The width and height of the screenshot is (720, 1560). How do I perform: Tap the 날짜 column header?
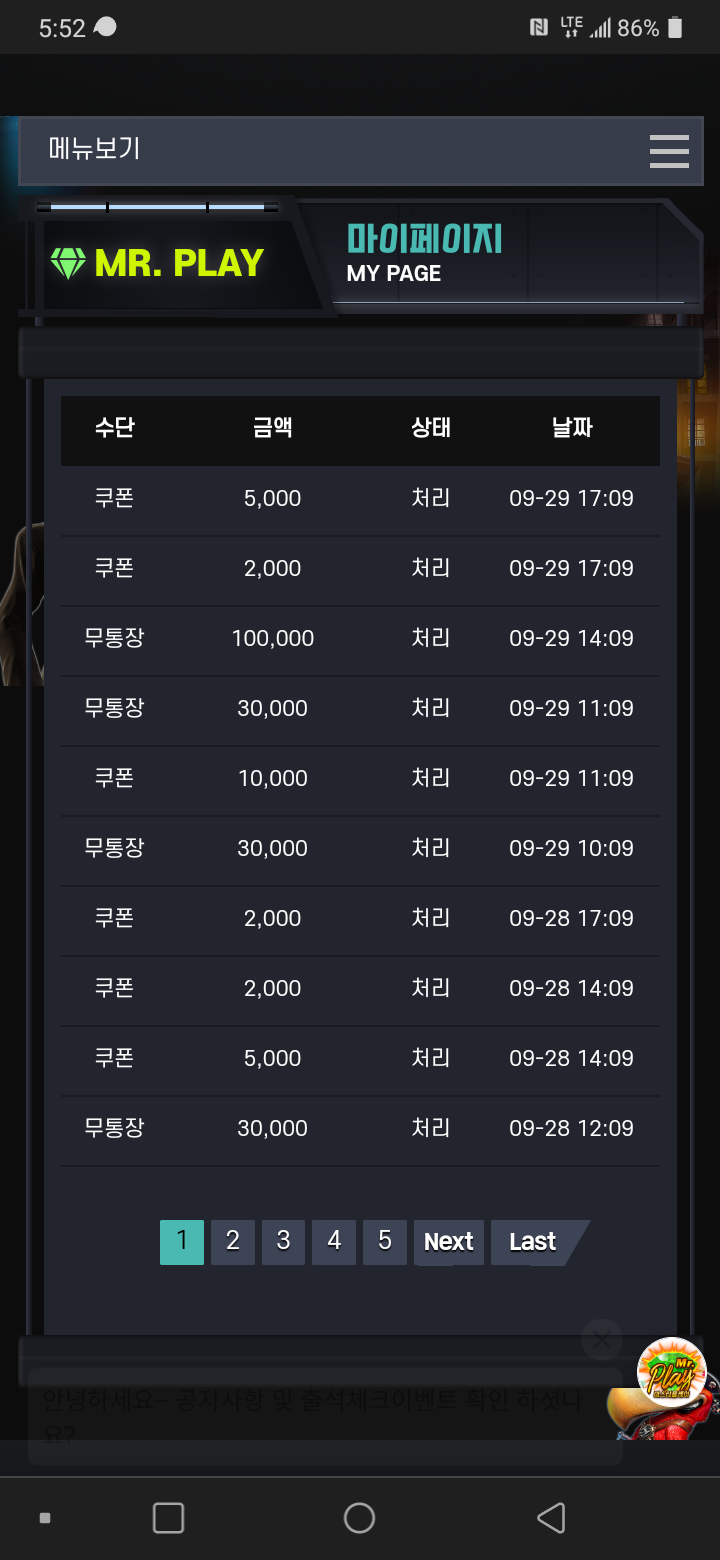[572, 428]
